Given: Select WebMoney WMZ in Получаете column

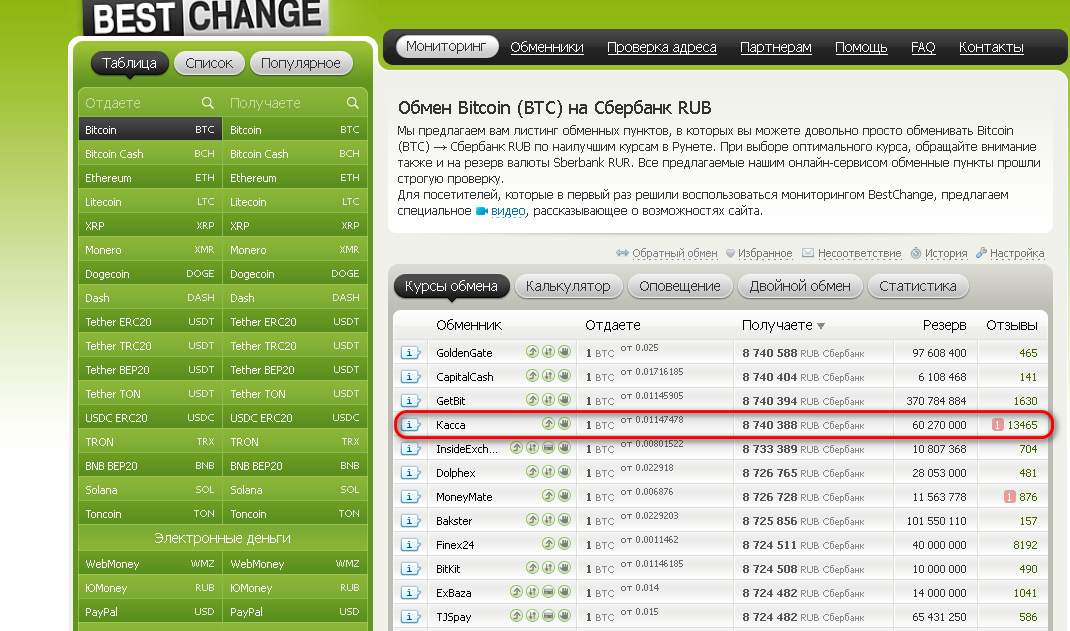Looking at the screenshot, I should click(x=295, y=564).
